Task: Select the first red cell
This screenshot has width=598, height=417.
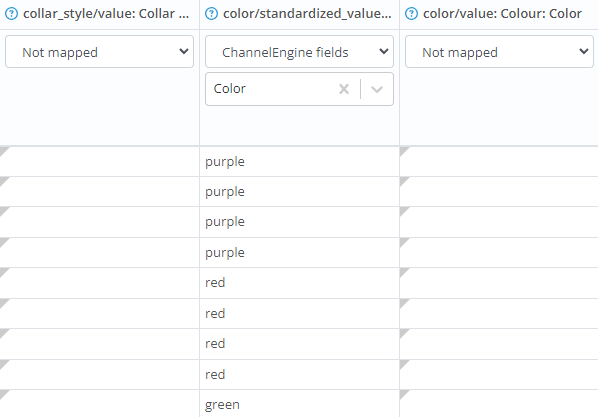Action: coord(299,283)
